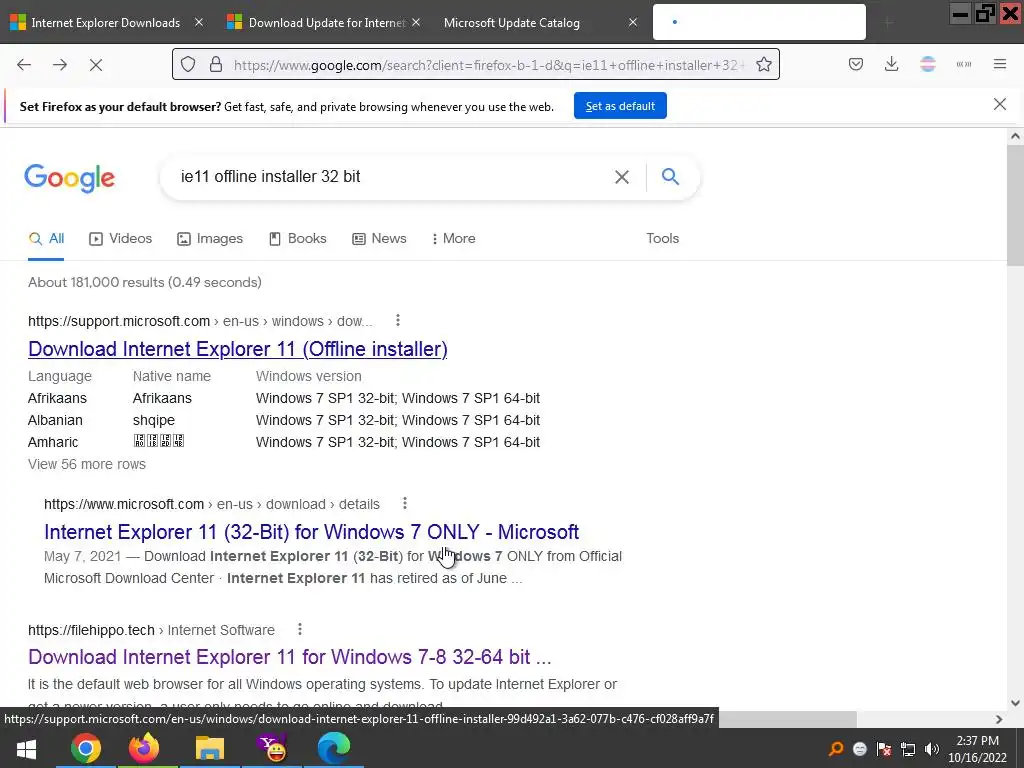Open the toolbar extension icon left of the menu
Viewport: 1024px width, 768px height.
964,64
